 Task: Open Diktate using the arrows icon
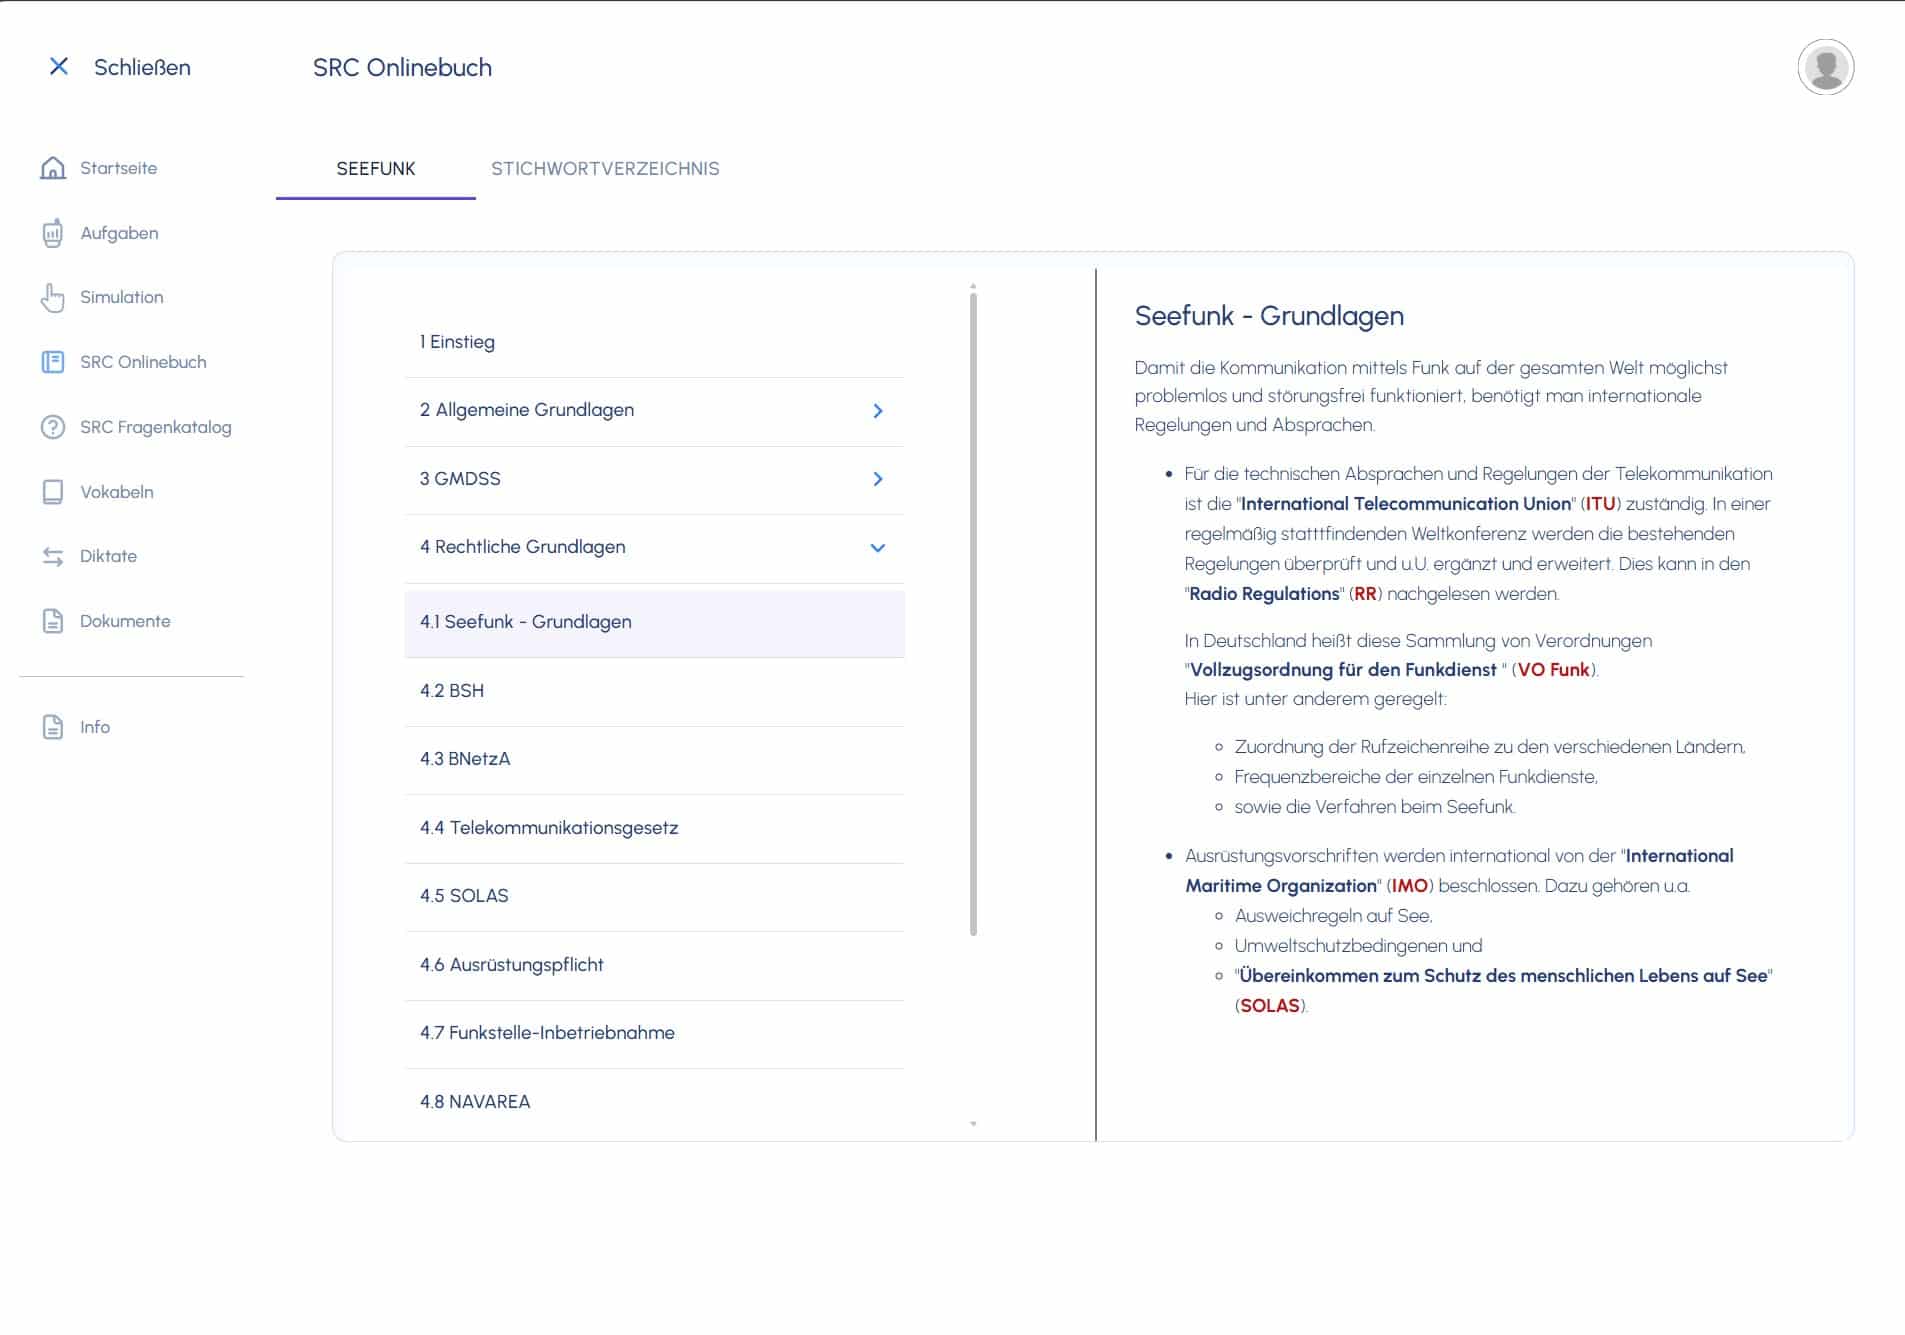tap(53, 557)
